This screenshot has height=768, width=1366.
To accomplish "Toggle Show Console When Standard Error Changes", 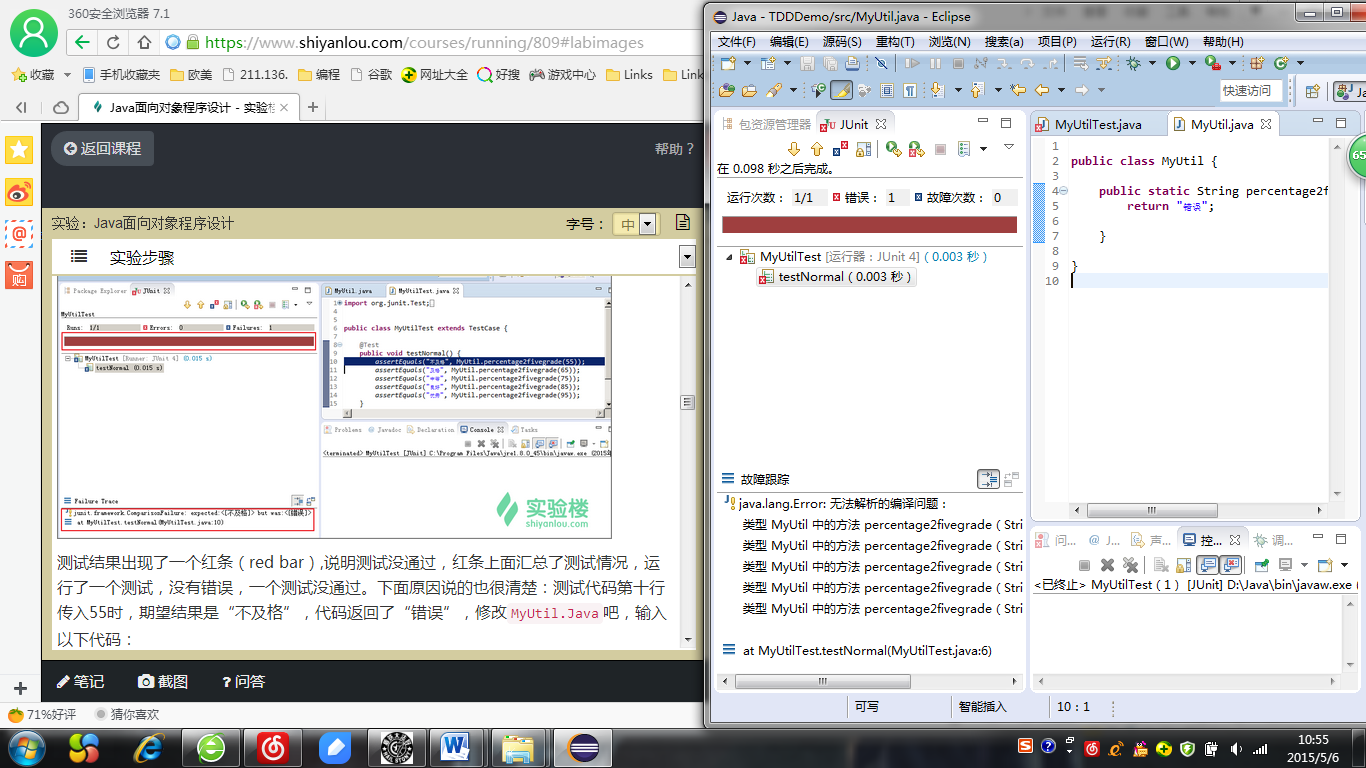I will (x=1230, y=565).
